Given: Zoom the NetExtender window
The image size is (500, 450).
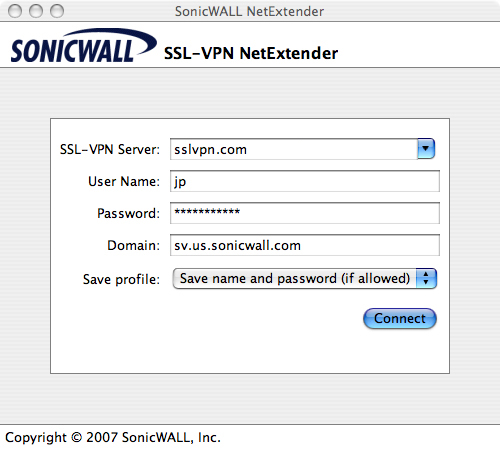Looking at the screenshot, I should [x=57, y=11].
